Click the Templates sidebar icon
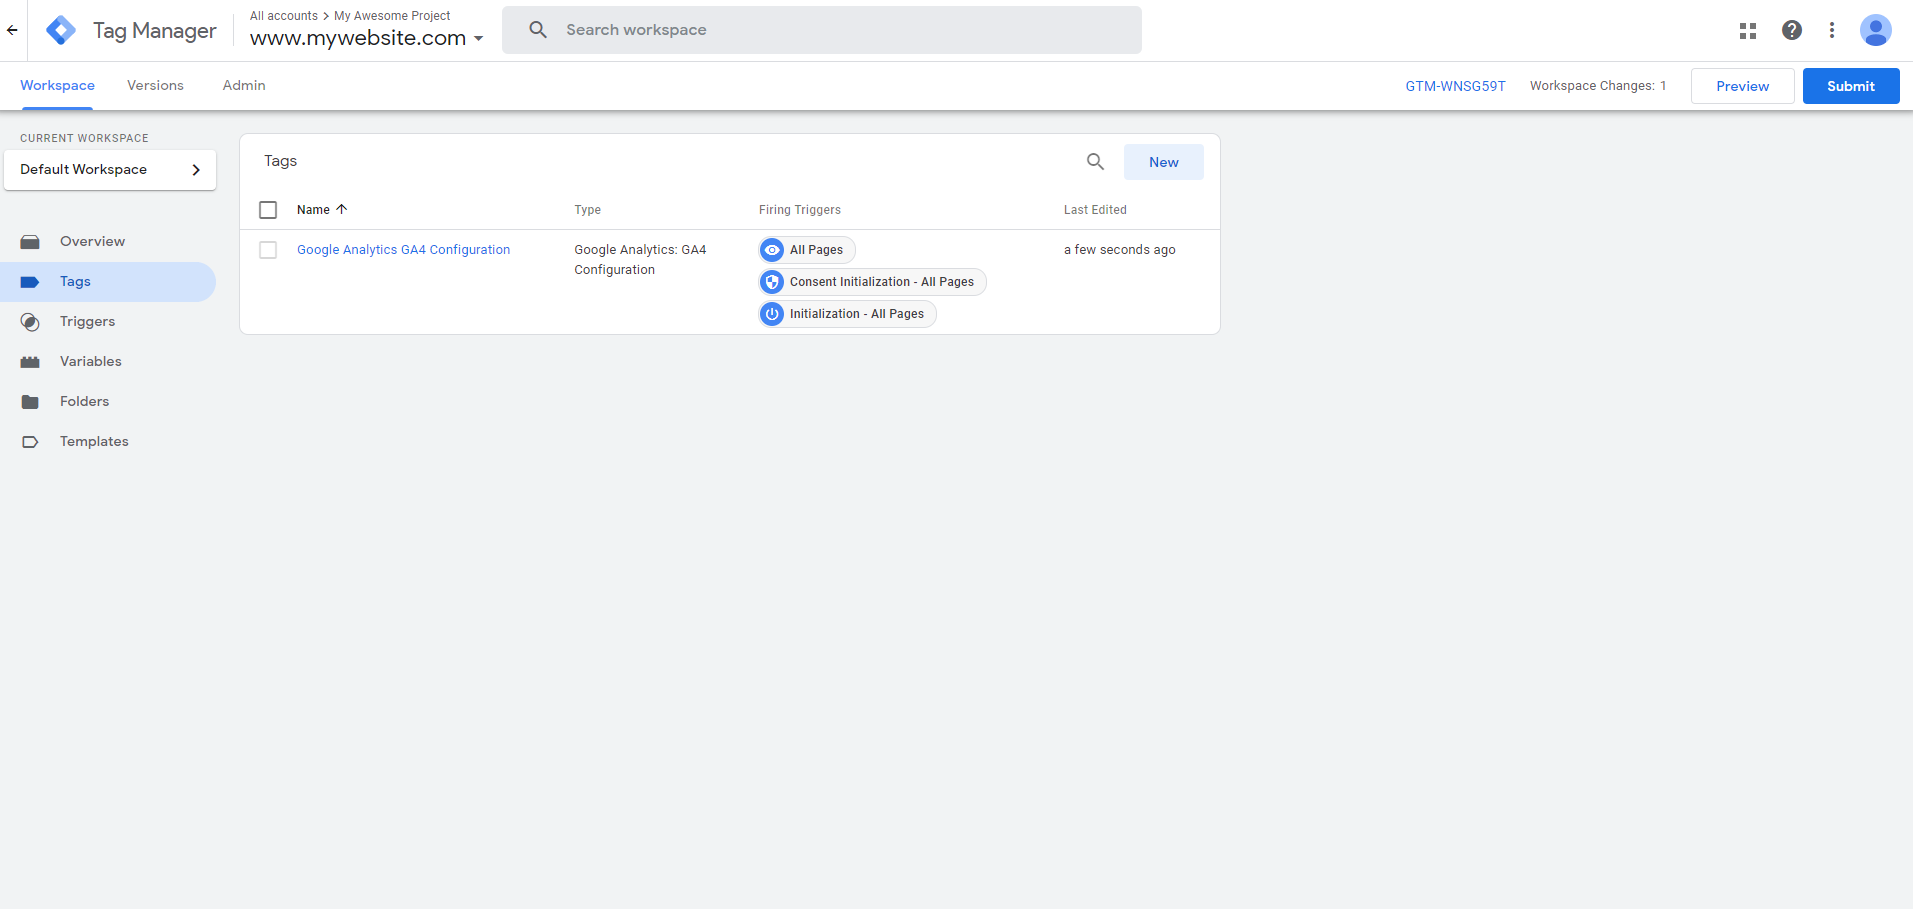 (30, 442)
